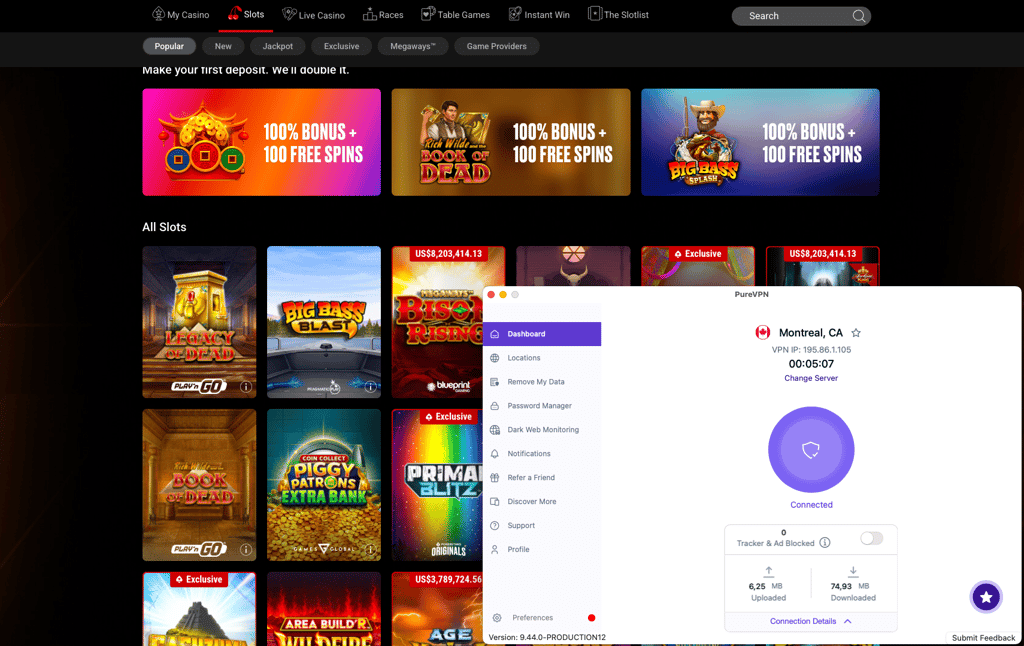Click the casino Search field
This screenshot has width=1024, height=646.
pos(801,16)
